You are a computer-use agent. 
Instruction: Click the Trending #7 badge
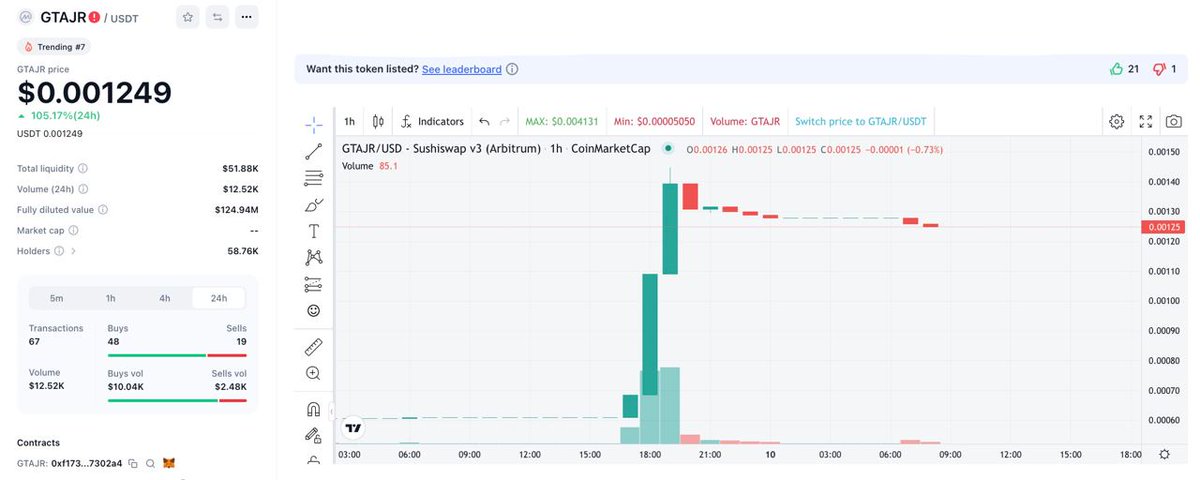pos(54,46)
